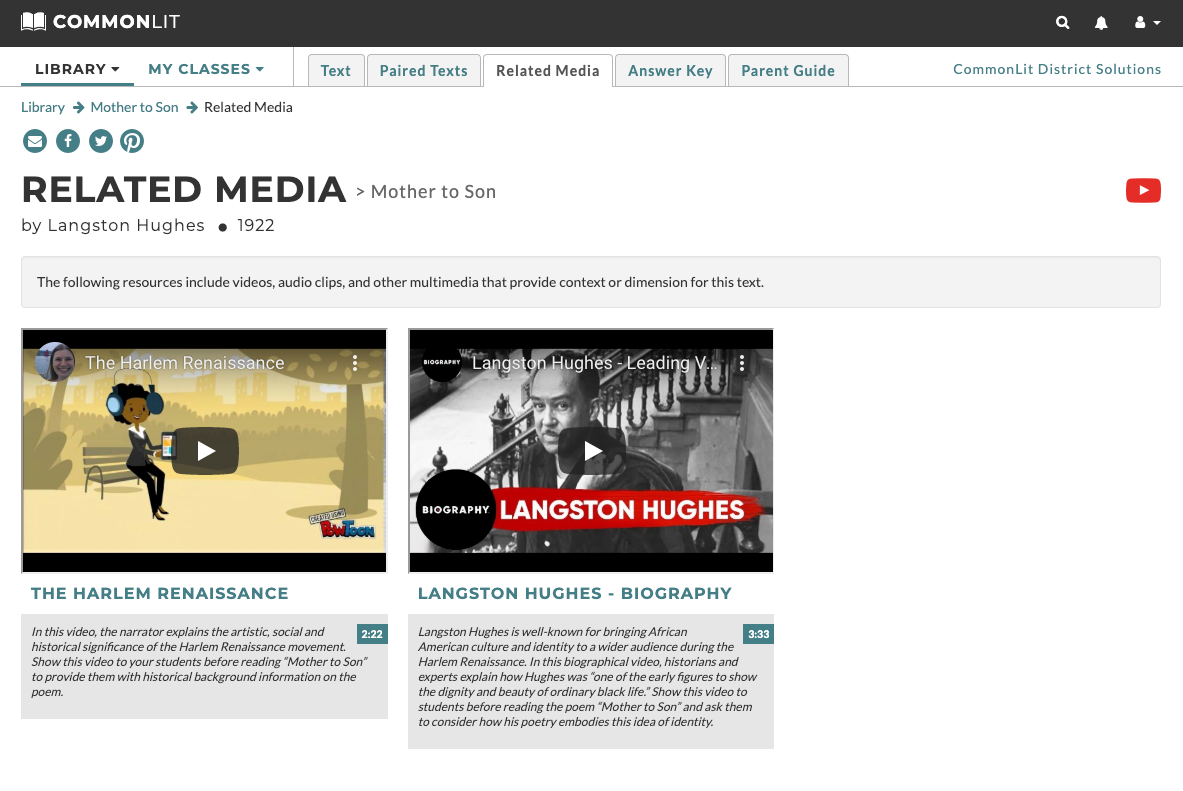Screen dimensions: 1183x791
Task: Check the notifications bell icon
Action: tap(1101, 23)
